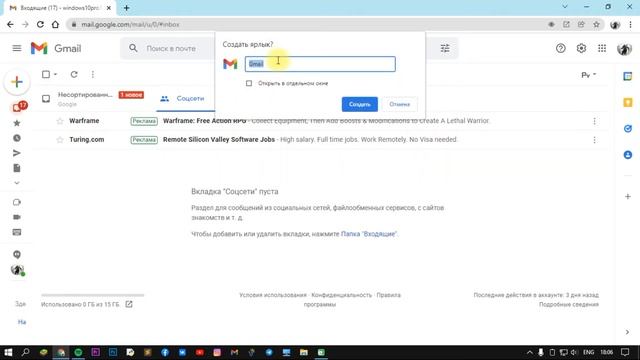
Task: Open Google Keep side panel
Action: 628,102
